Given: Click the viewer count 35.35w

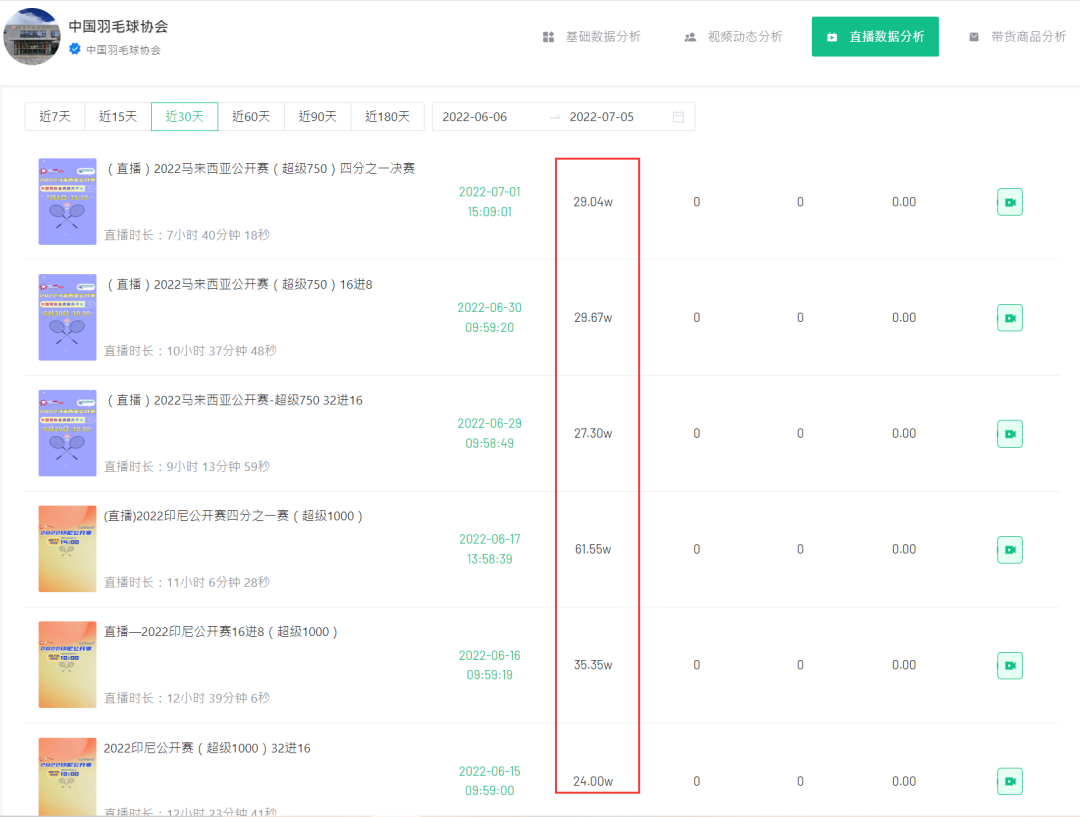Looking at the screenshot, I should (593, 665).
